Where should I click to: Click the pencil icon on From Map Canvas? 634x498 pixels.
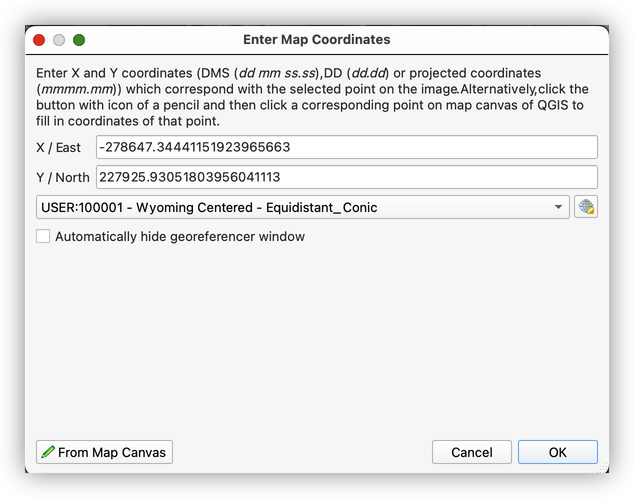click(48, 452)
